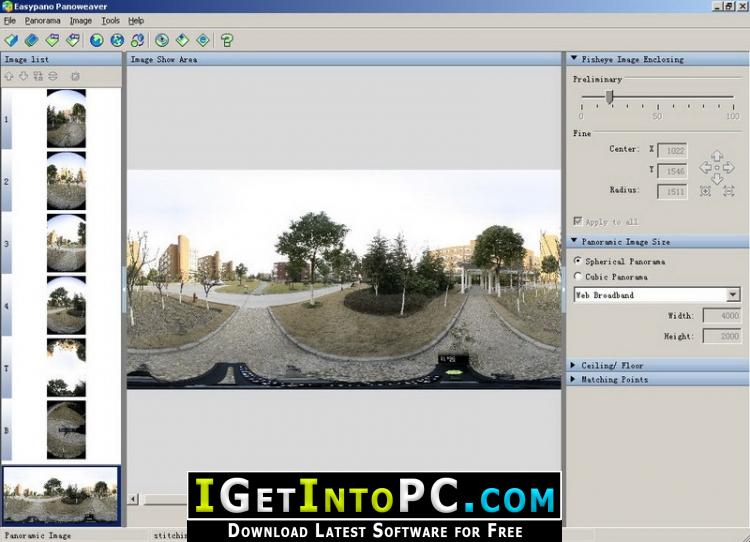The image size is (750, 542).
Task: Click the globe with arrows toolbar icon
Action: [117, 40]
